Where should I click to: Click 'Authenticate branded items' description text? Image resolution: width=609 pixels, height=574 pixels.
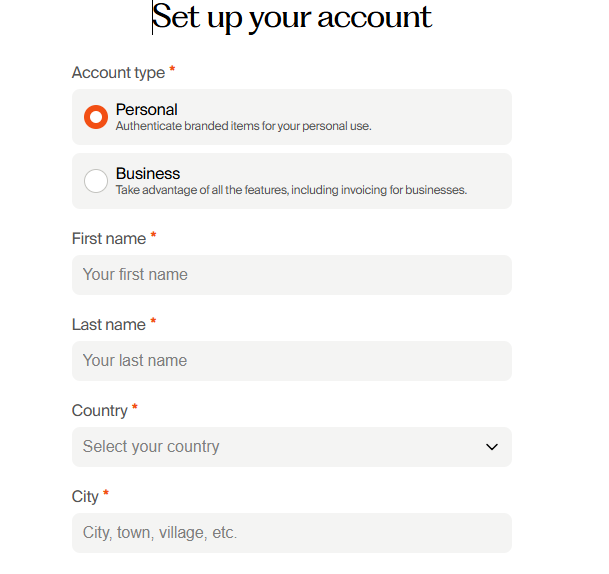243,126
